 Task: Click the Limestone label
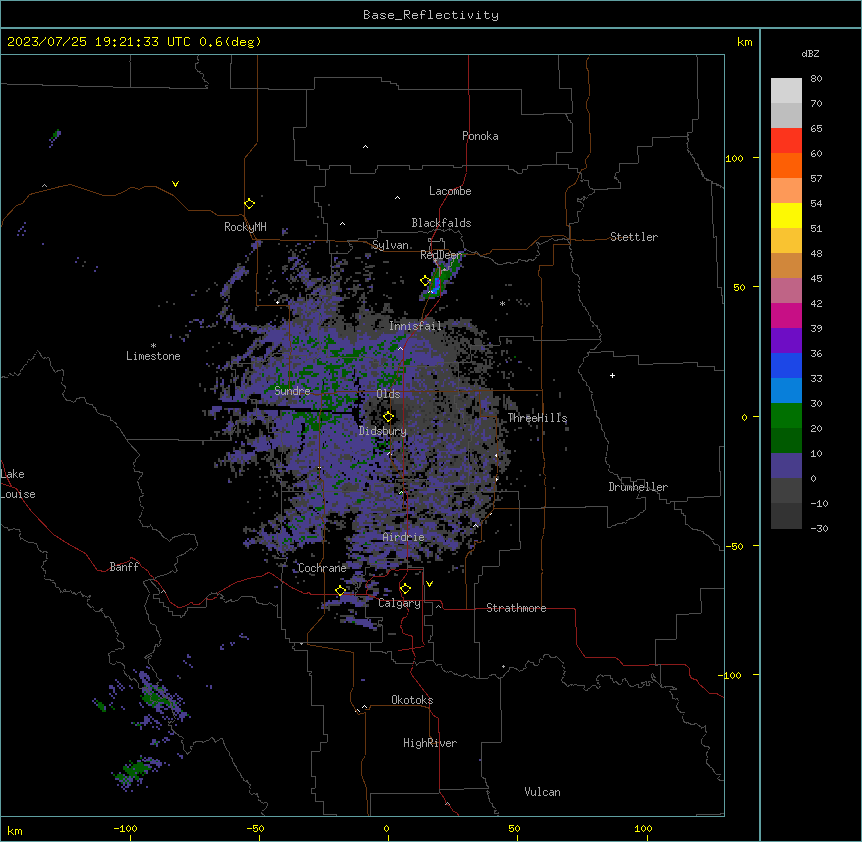[153, 356]
